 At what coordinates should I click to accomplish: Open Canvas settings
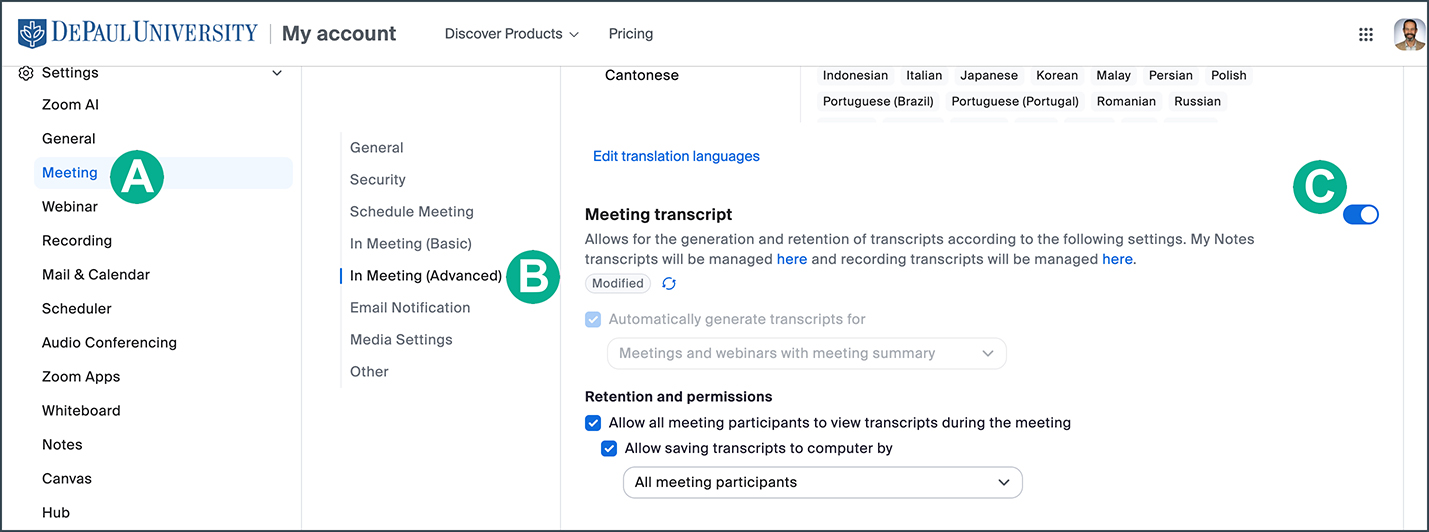tap(67, 479)
